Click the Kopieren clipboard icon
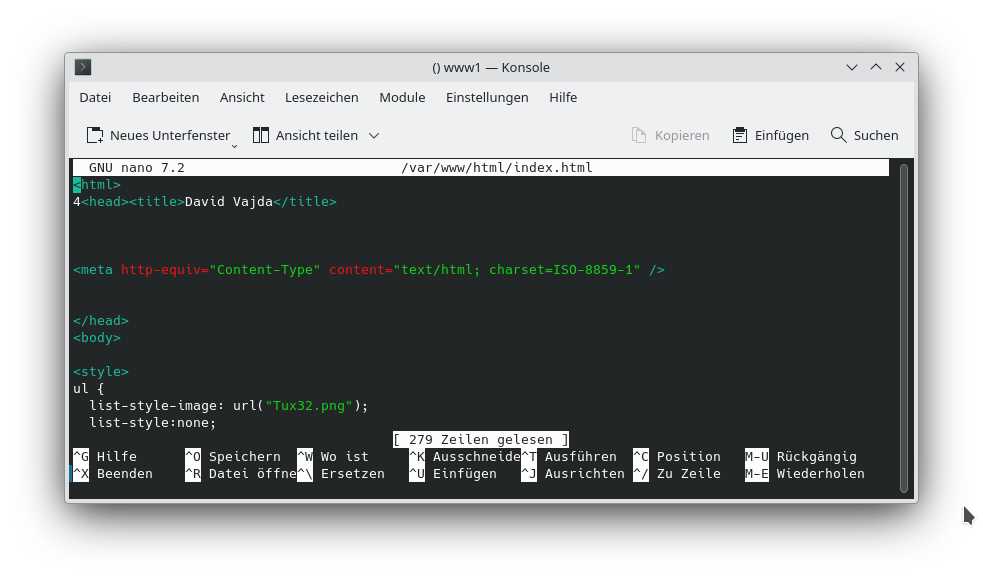Screen dimensions: 983x580 point(637,134)
